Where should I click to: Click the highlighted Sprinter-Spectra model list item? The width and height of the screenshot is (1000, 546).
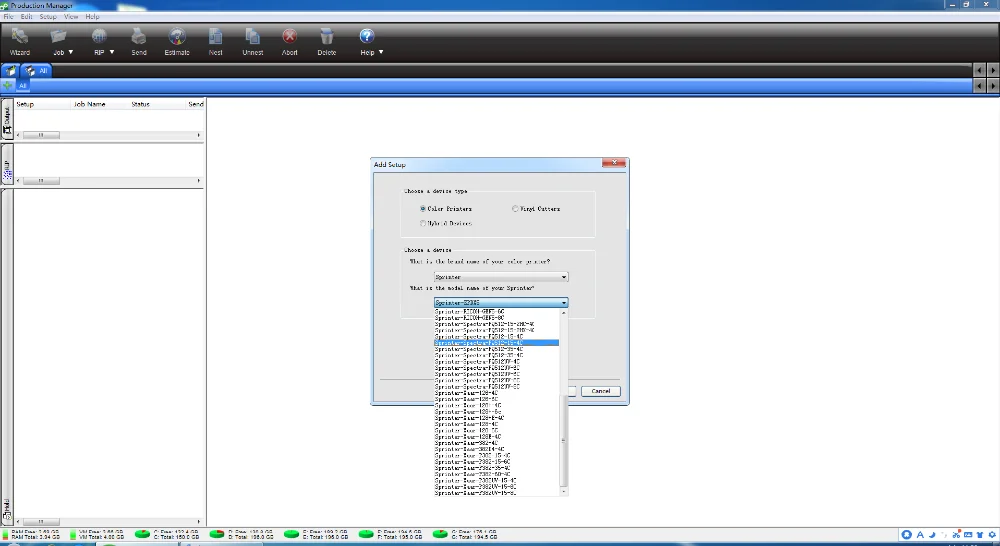(496, 343)
